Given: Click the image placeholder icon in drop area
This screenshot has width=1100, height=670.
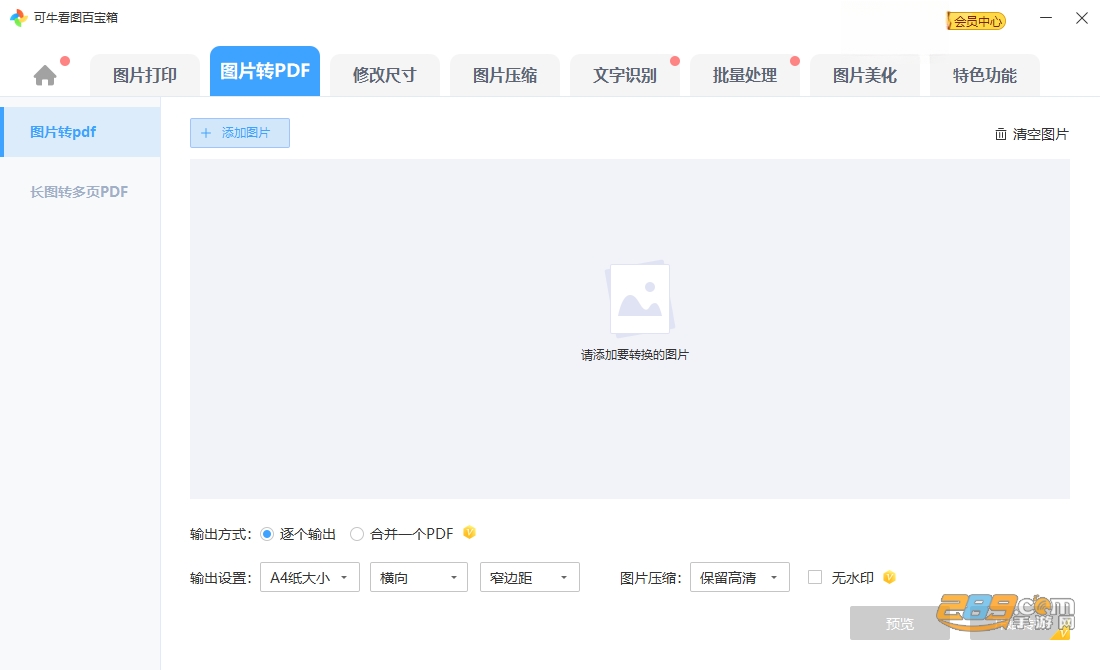Looking at the screenshot, I should [x=640, y=298].
